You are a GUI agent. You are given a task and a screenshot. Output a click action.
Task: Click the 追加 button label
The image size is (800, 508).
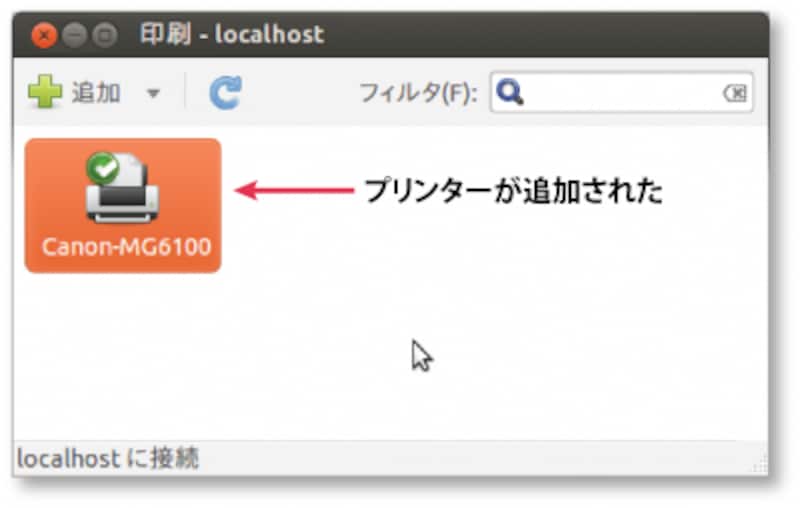tap(96, 93)
